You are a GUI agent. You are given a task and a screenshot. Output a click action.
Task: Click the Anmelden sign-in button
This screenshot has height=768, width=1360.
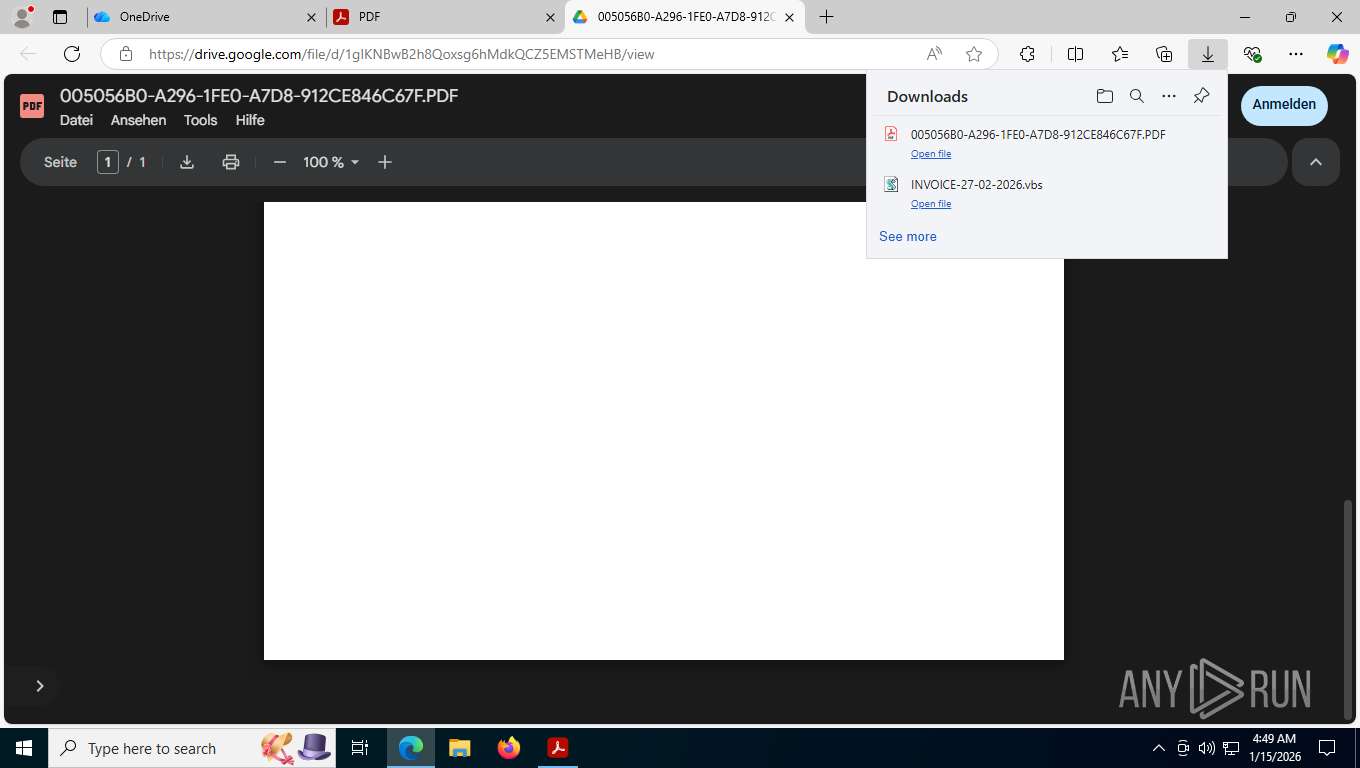click(1284, 105)
